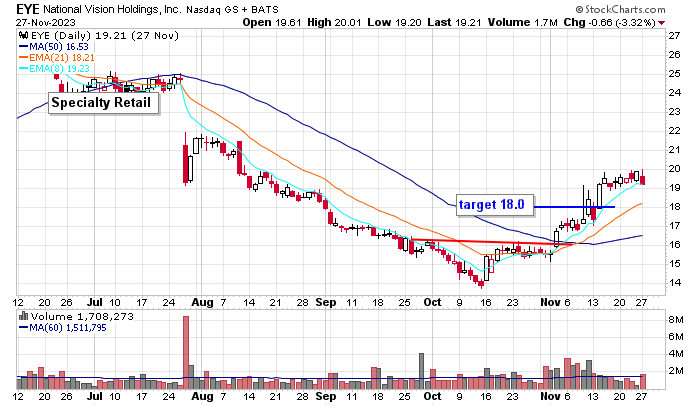The height and width of the screenshot is (405, 700).
Task: Click the Aug label under the price chart
Action: click(202, 302)
